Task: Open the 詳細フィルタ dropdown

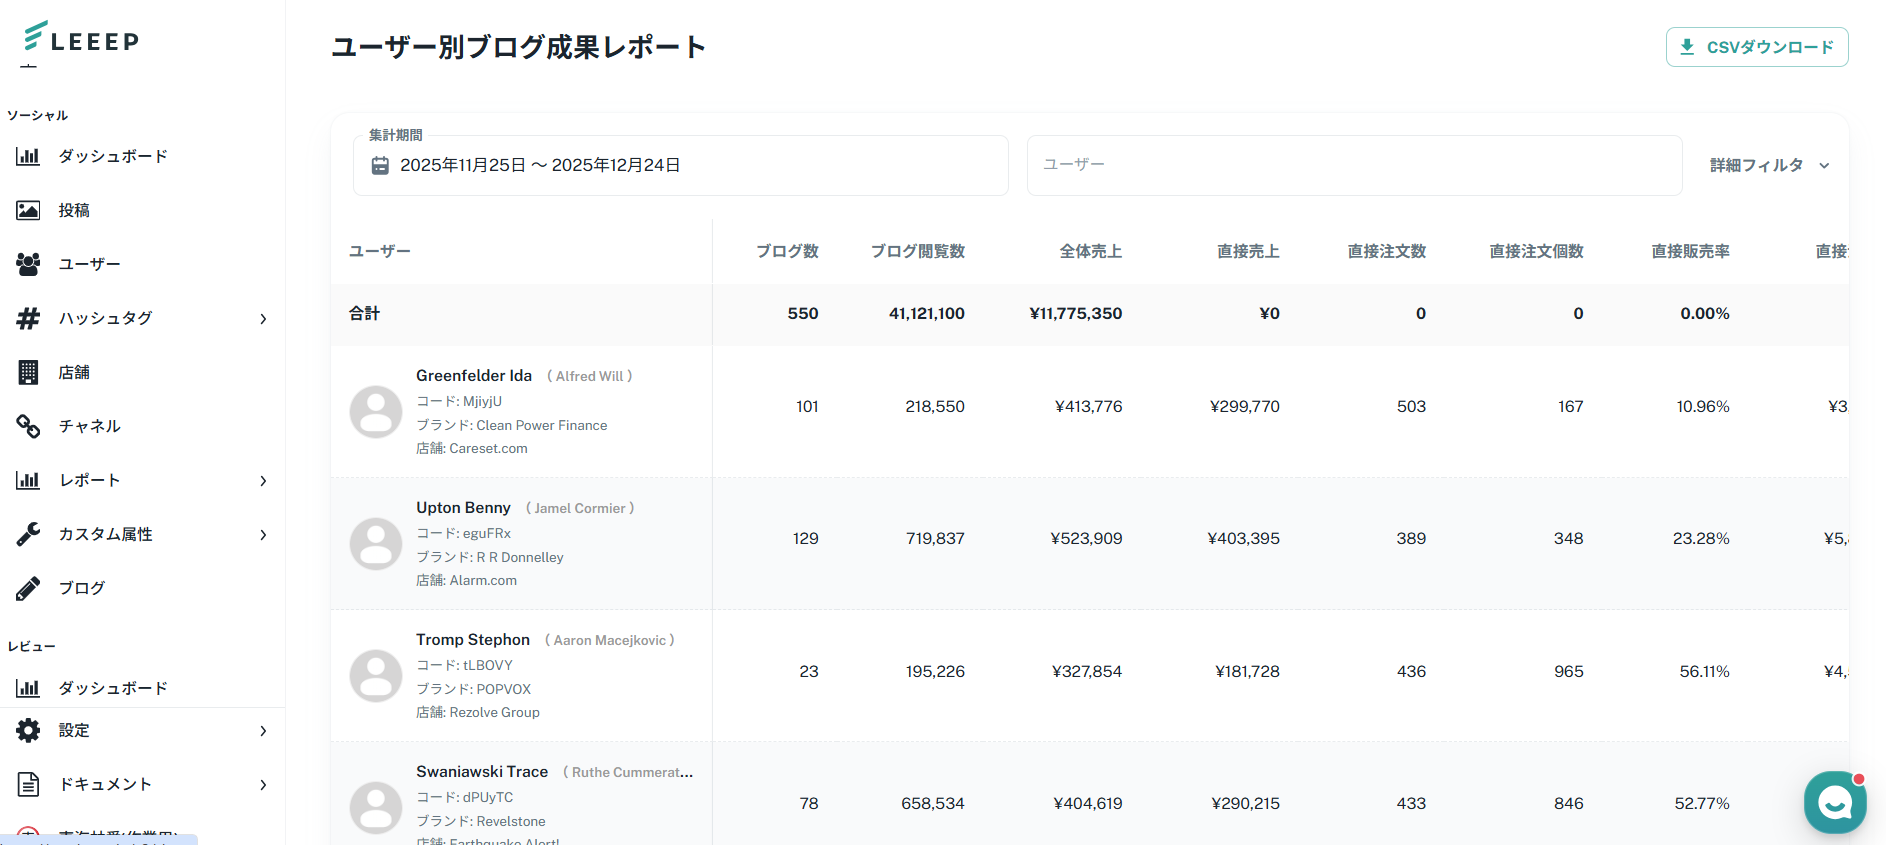Action: click(1769, 166)
